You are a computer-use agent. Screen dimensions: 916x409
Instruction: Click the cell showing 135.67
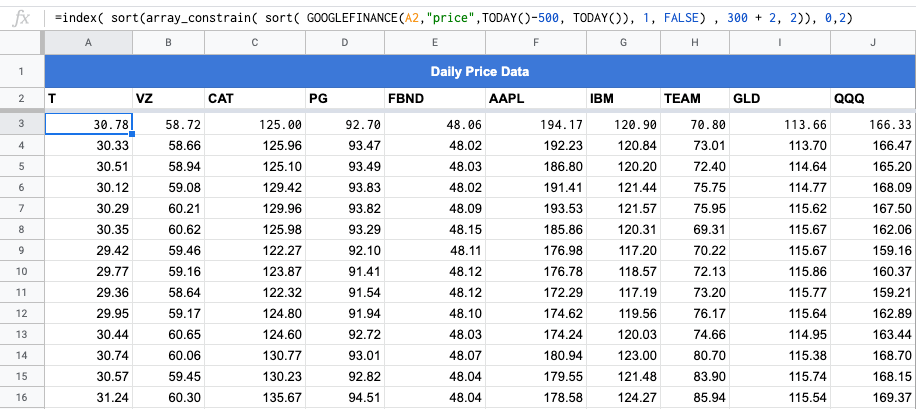point(255,398)
